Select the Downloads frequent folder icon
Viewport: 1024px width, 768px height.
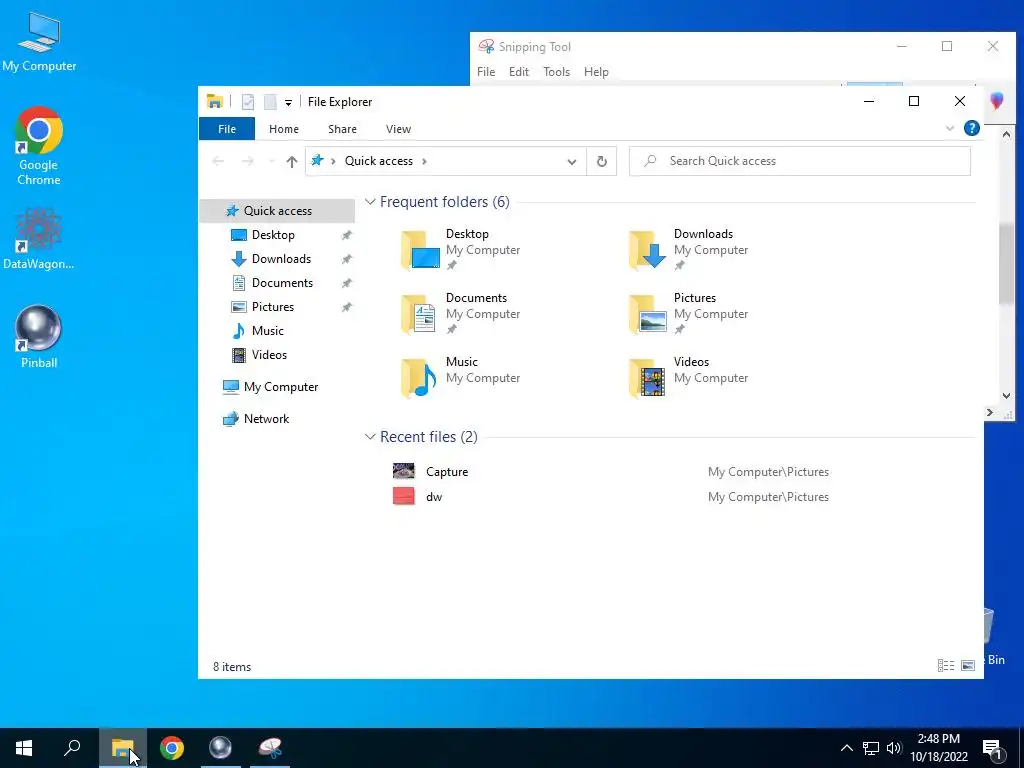[648, 250]
